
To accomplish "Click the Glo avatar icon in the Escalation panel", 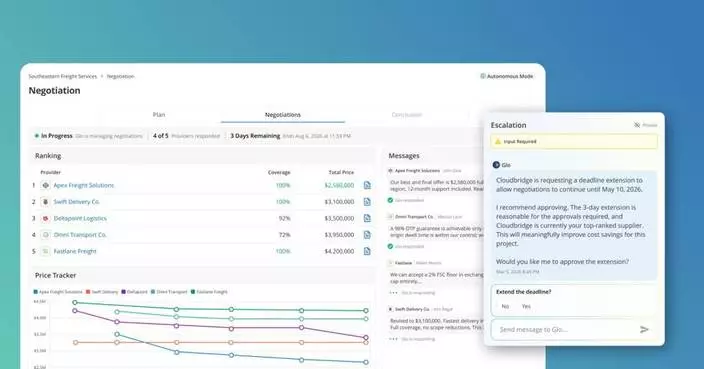I will click(496, 165).
